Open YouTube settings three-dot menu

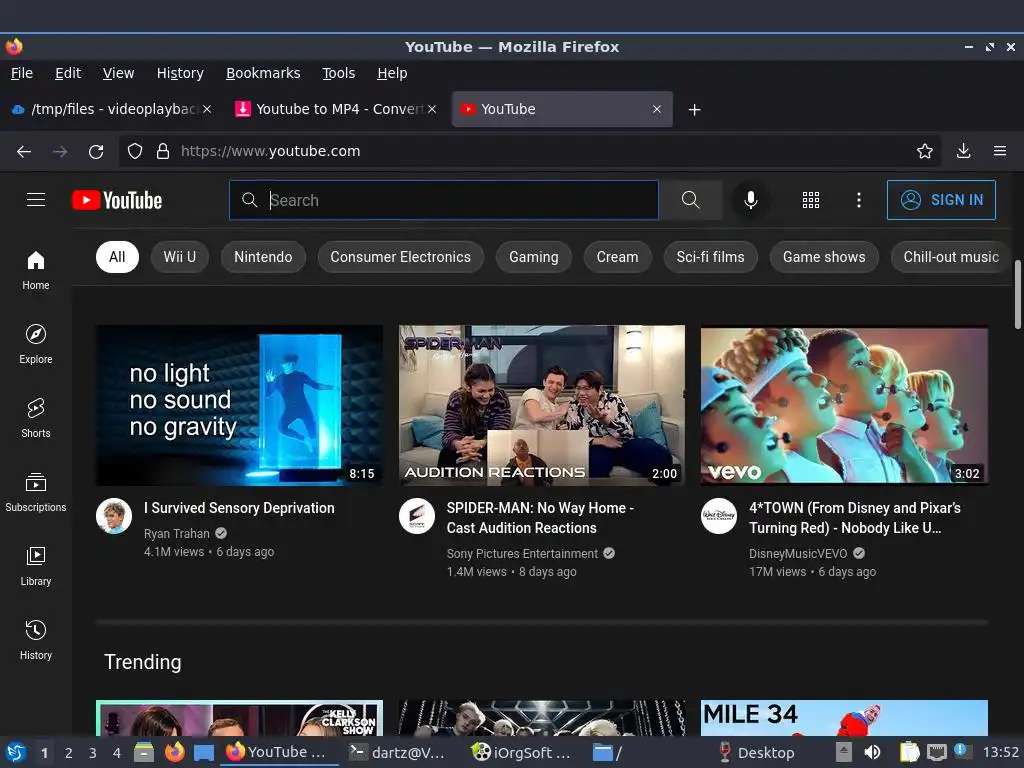(859, 200)
